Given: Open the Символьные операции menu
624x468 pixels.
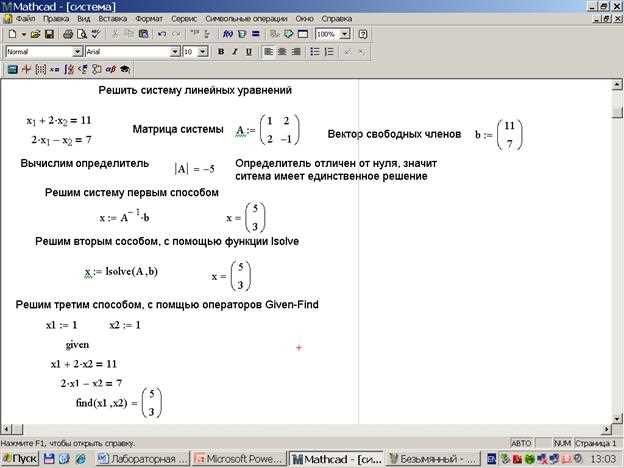Looking at the screenshot, I should pyautogui.click(x=246, y=19).
